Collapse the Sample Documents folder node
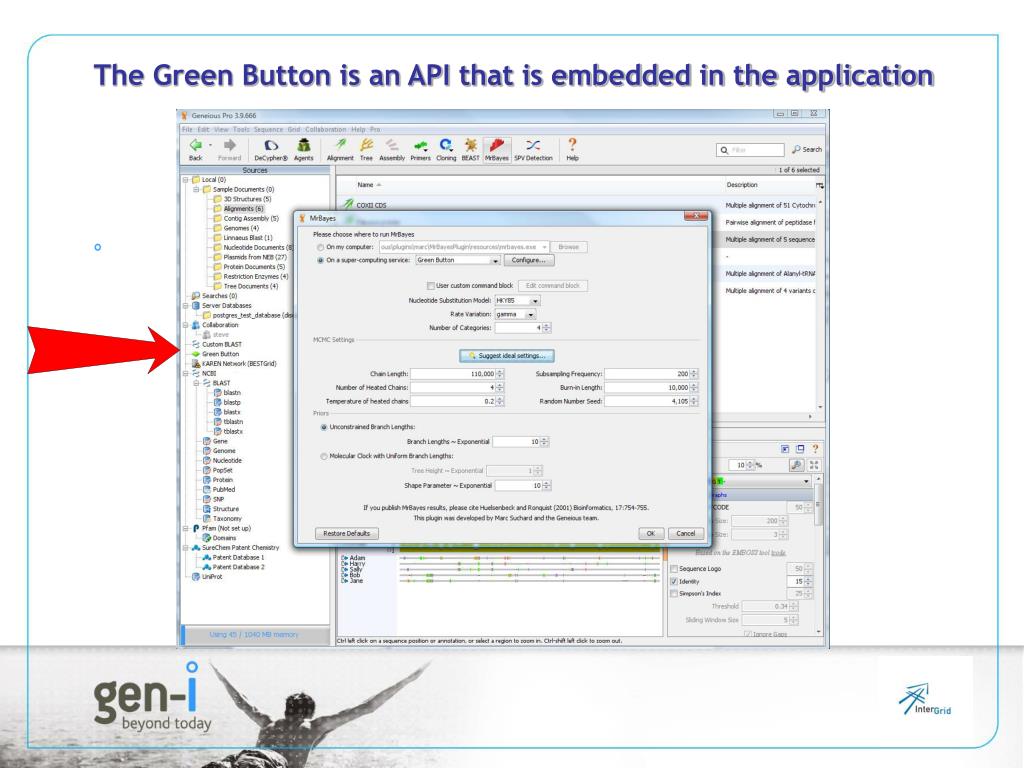1024x768 pixels. coord(197,189)
